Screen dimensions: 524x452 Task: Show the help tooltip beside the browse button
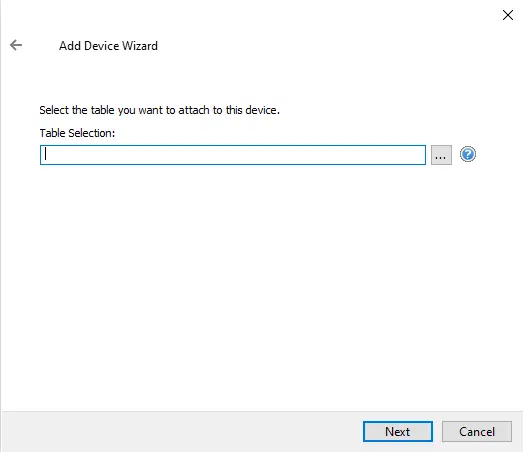coord(468,154)
